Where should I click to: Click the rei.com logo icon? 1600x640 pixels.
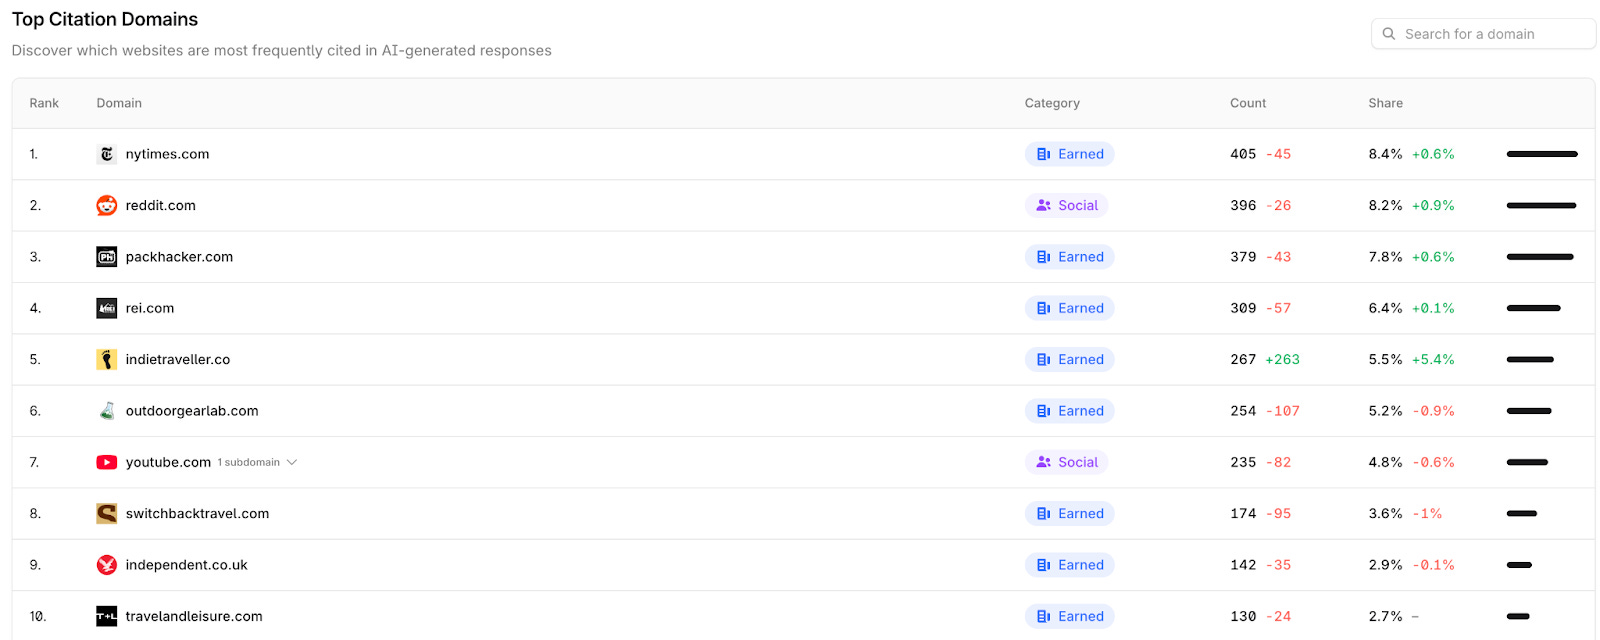[106, 308]
